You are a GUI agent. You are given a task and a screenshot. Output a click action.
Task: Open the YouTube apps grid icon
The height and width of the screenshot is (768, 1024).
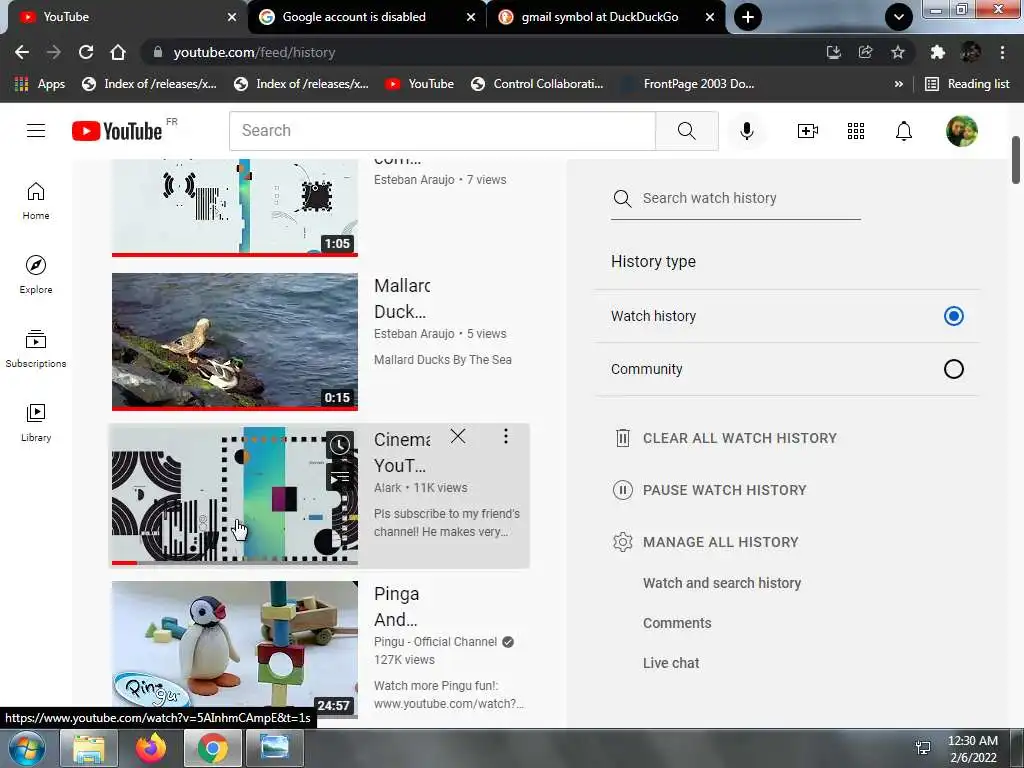(x=856, y=131)
